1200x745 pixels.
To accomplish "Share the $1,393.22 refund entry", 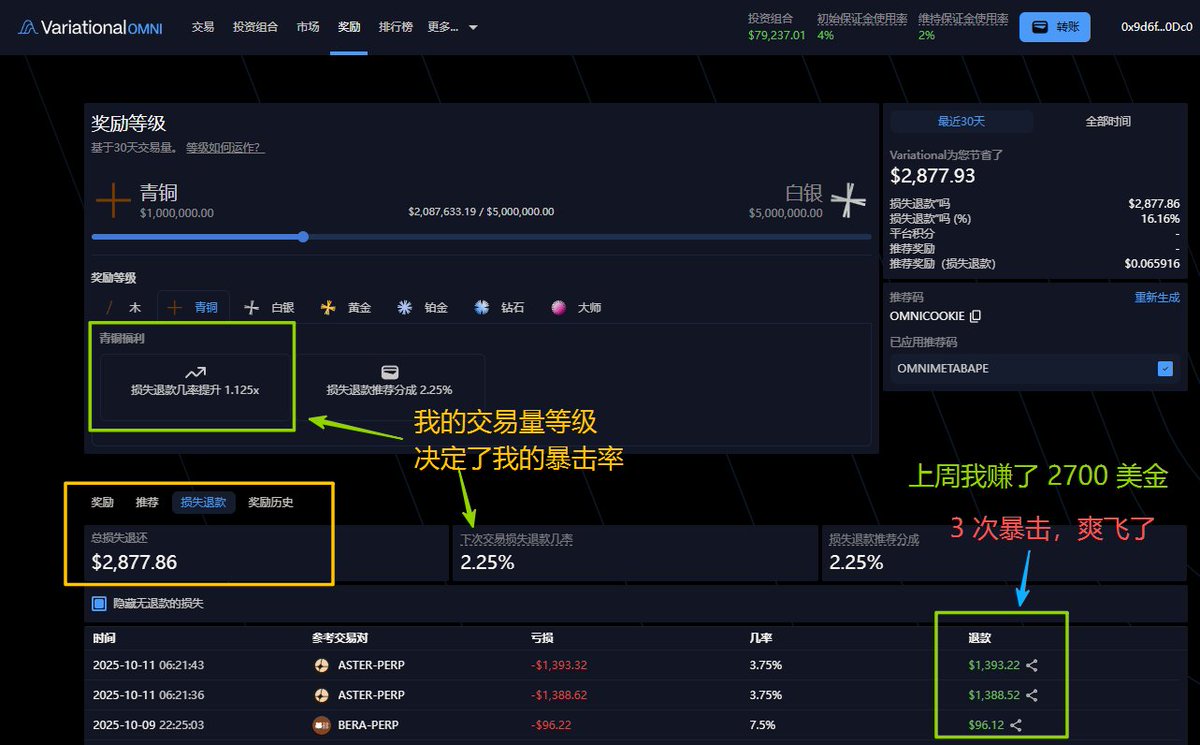I will tap(1033, 665).
